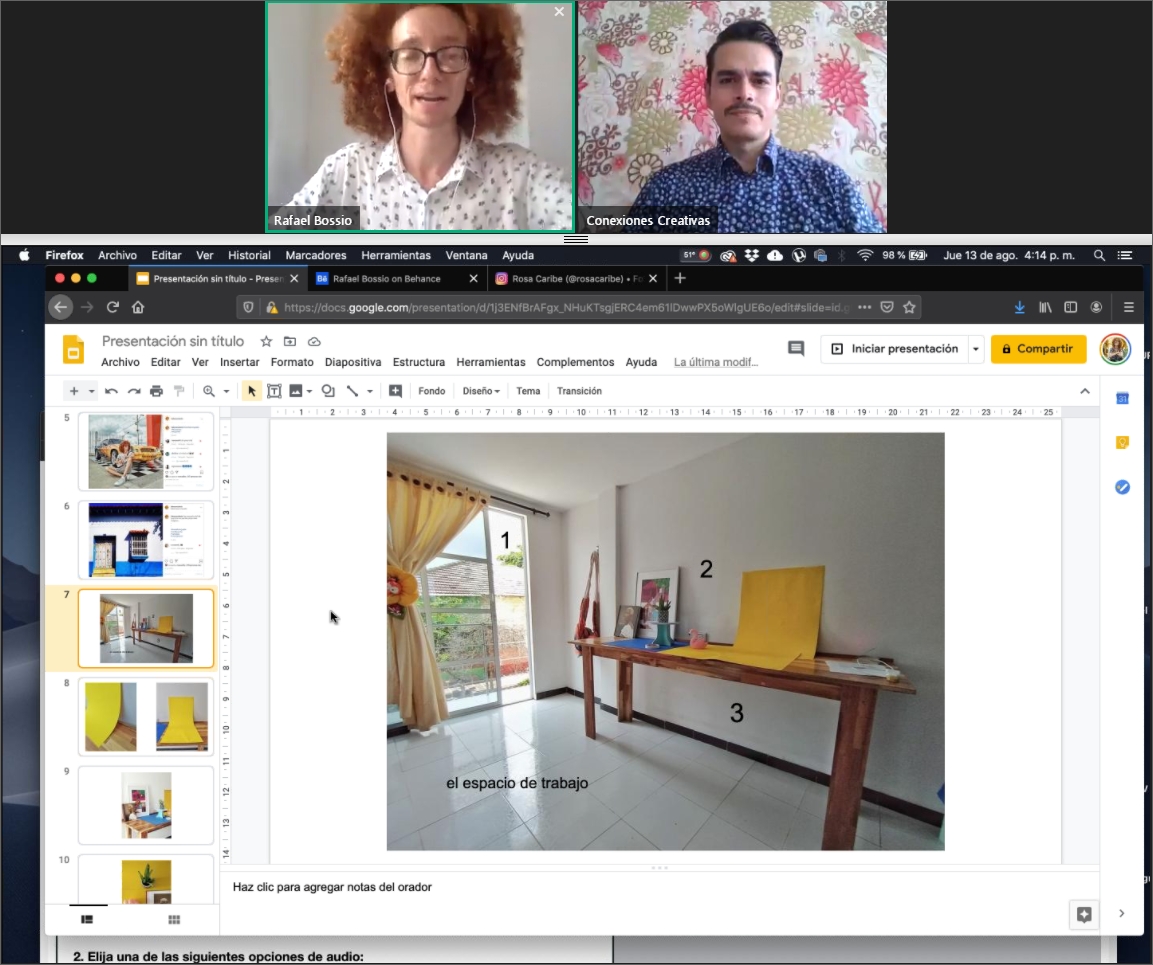Open the zoom dropdown arrow
This screenshot has height=965, width=1153.
(x=226, y=391)
